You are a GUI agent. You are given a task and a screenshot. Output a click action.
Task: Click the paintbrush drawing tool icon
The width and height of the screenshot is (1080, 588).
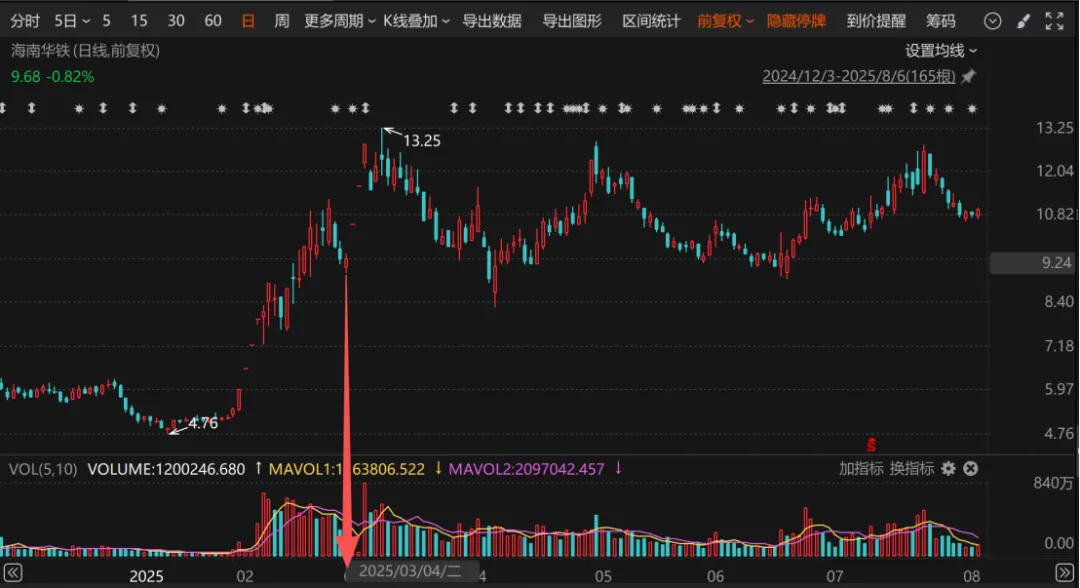(1021, 21)
